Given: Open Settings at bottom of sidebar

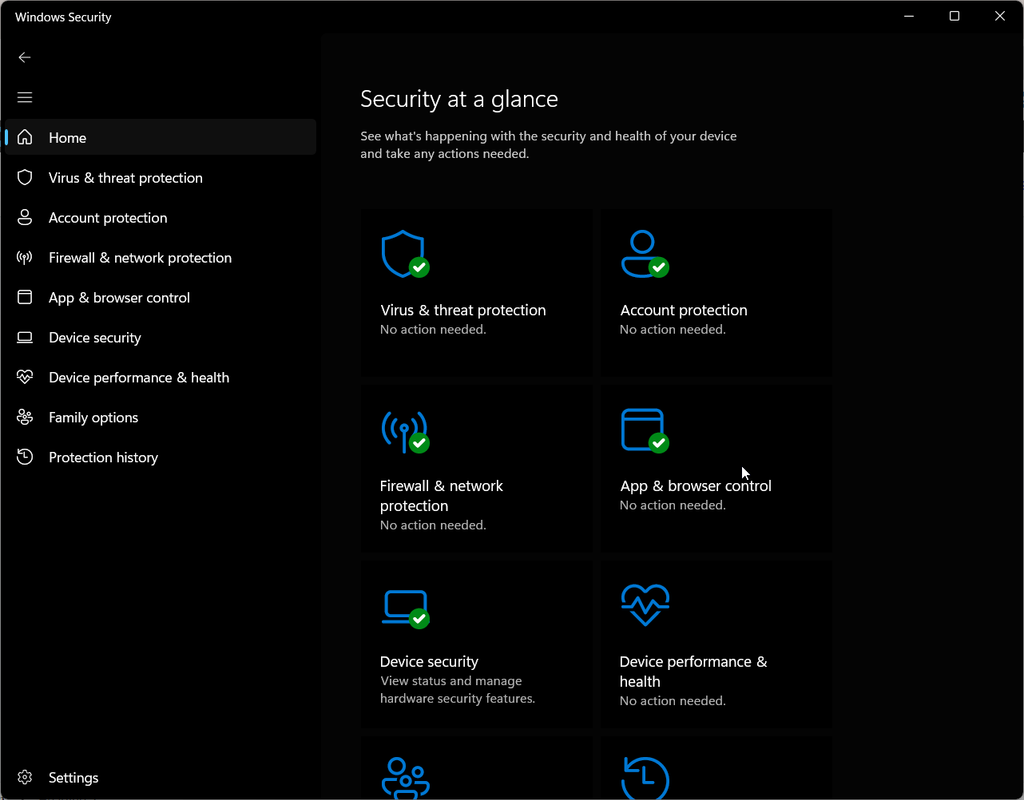Looking at the screenshot, I should point(161,777).
